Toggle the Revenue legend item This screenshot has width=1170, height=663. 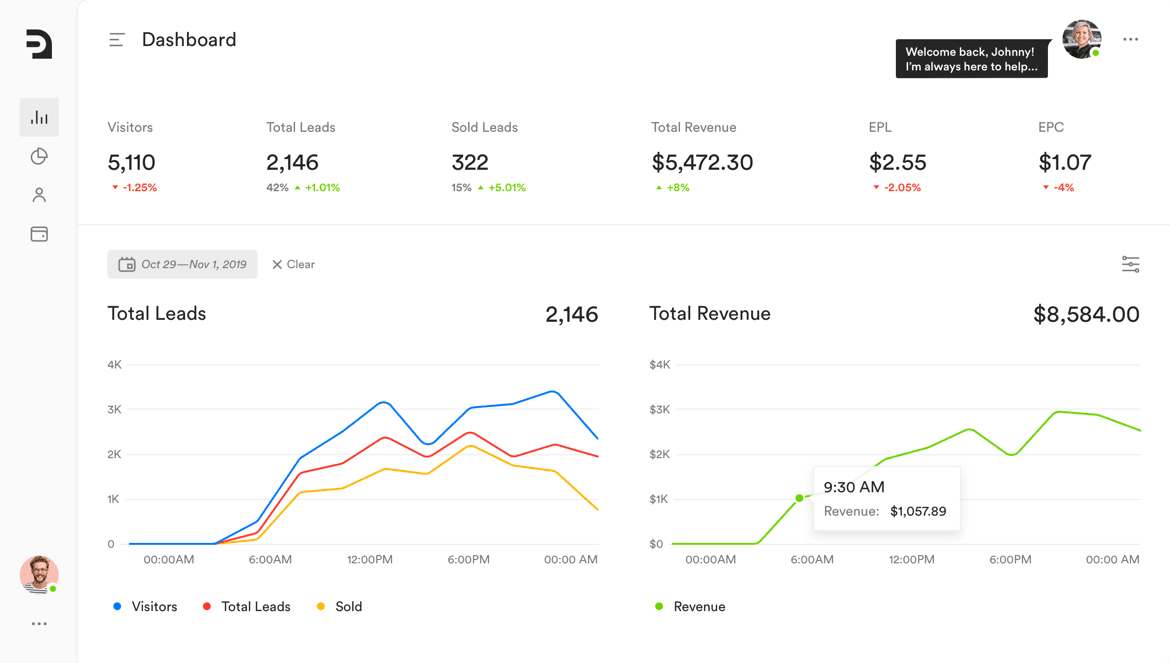(690, 607)
